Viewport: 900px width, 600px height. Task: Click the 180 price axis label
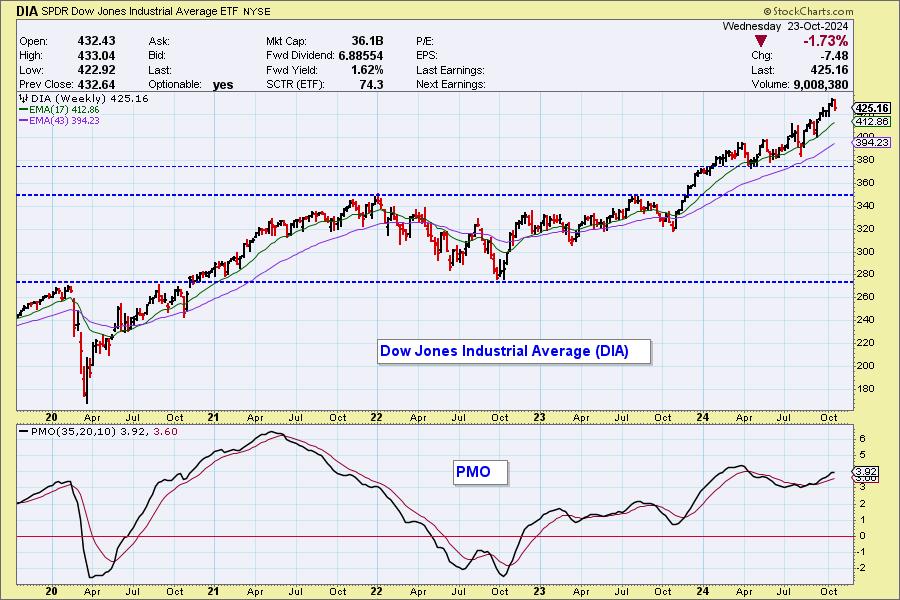866,389
